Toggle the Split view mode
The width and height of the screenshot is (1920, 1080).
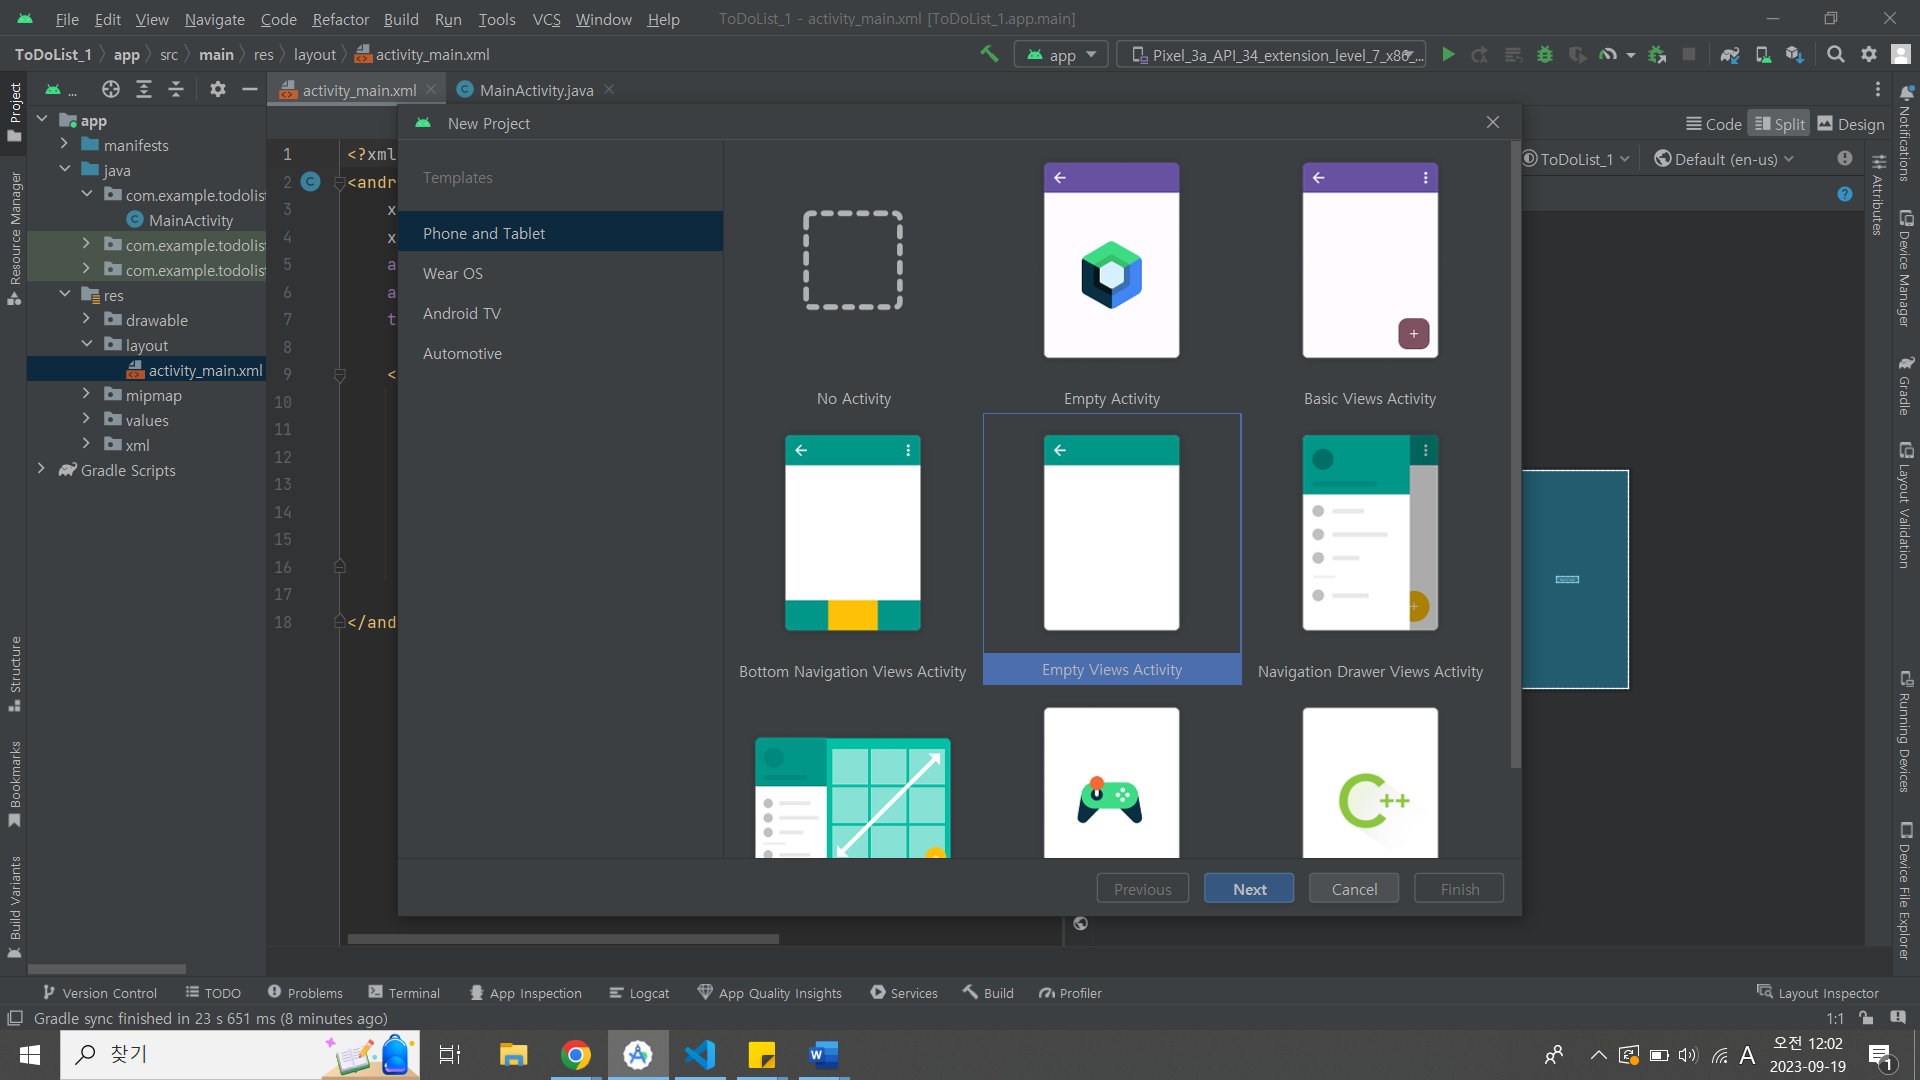tap(1780, 124)
